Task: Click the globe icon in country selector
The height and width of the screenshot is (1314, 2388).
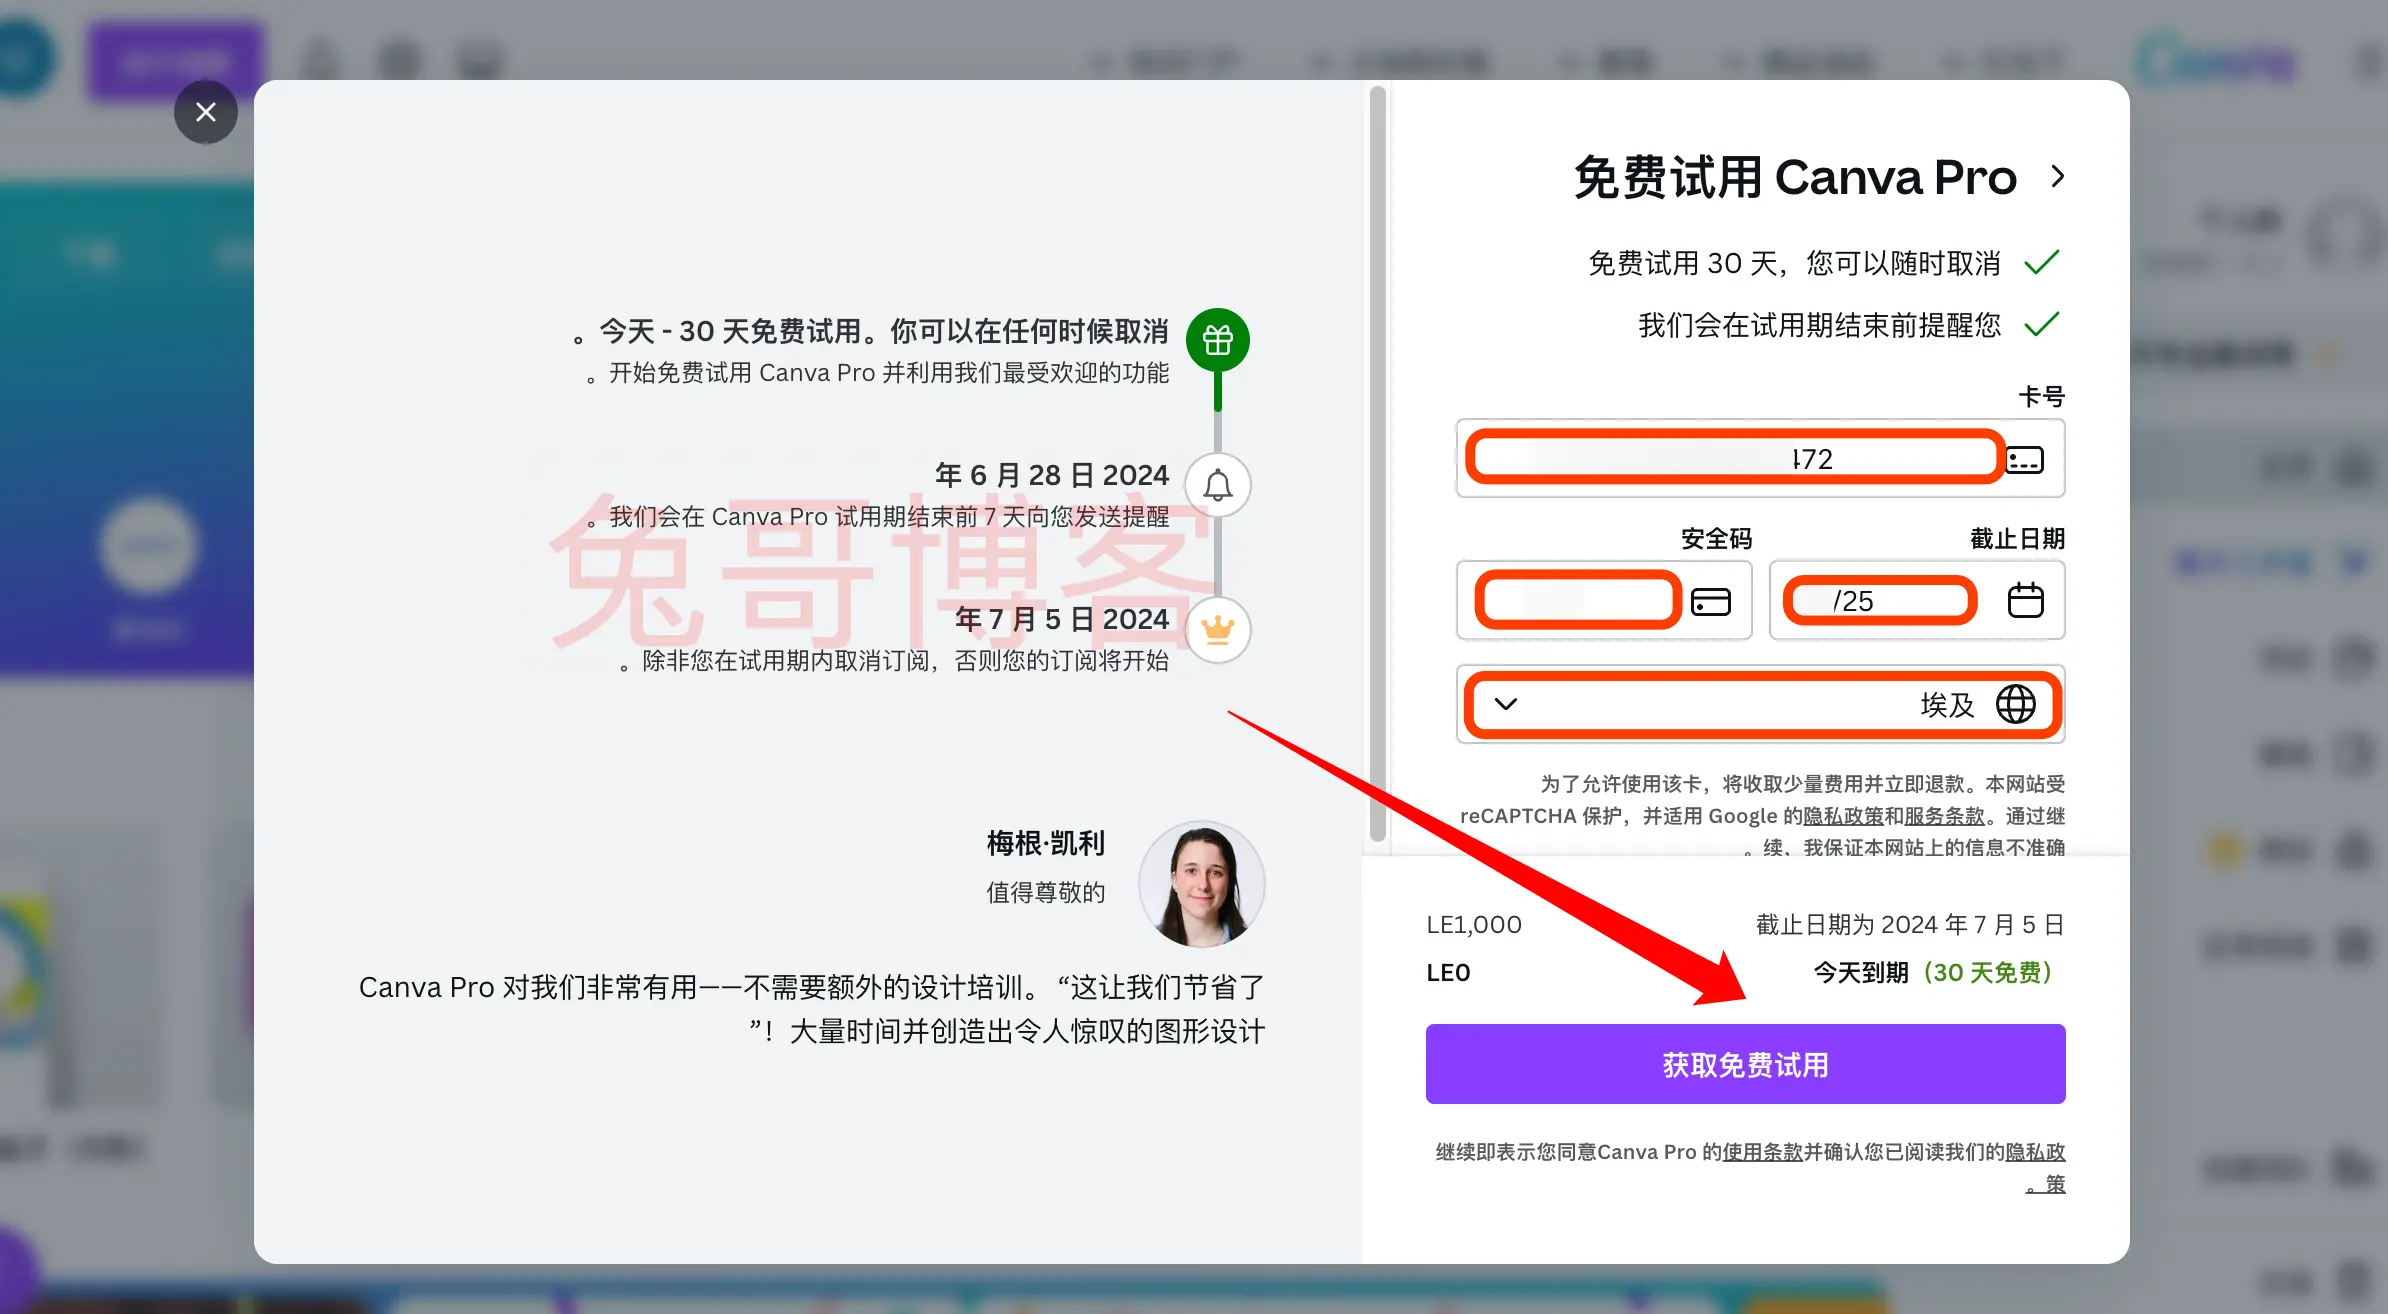Action: click(2015, 704)
